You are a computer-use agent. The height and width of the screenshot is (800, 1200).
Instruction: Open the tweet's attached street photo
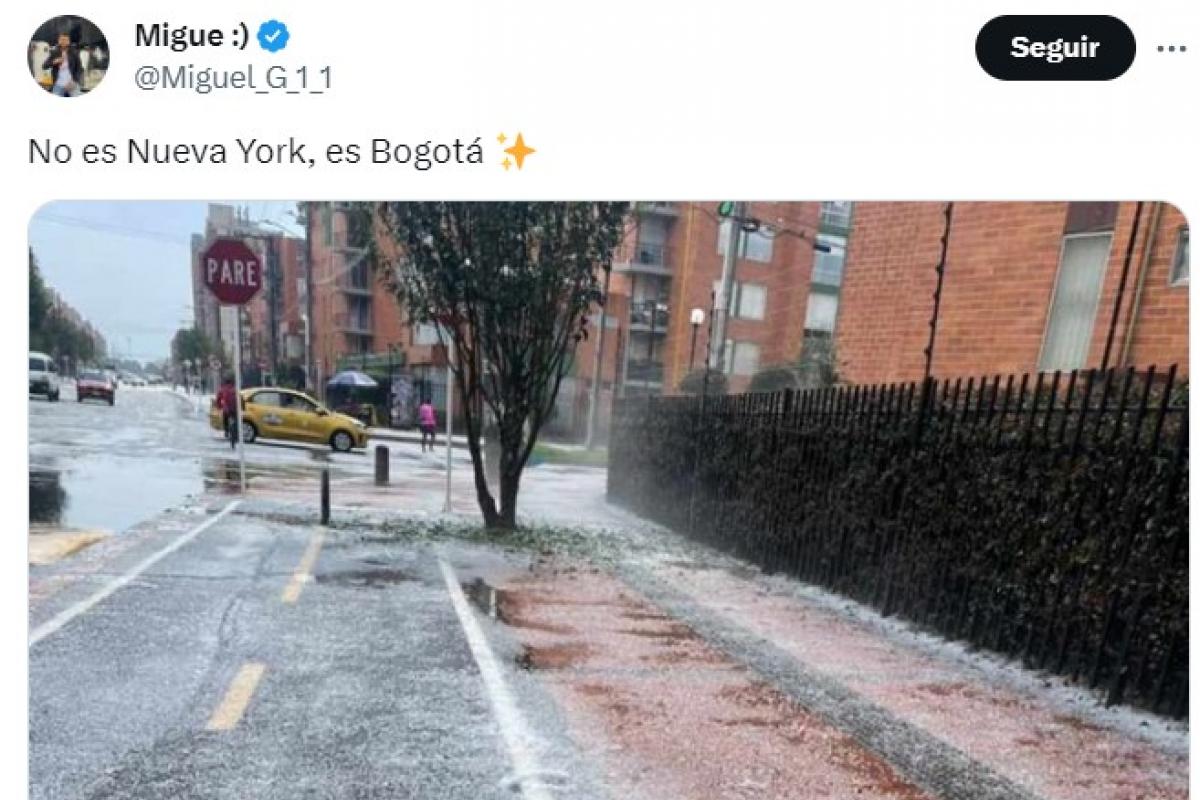[608, 500]
